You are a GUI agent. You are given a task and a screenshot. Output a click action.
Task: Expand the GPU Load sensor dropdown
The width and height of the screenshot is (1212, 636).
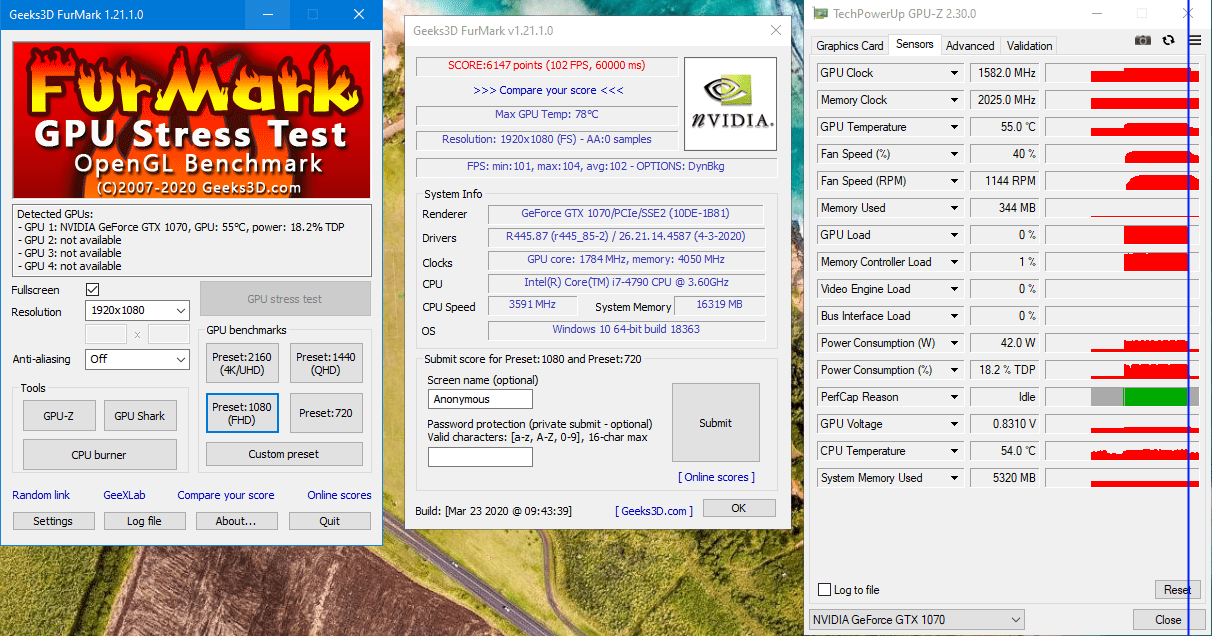[954, 235]
